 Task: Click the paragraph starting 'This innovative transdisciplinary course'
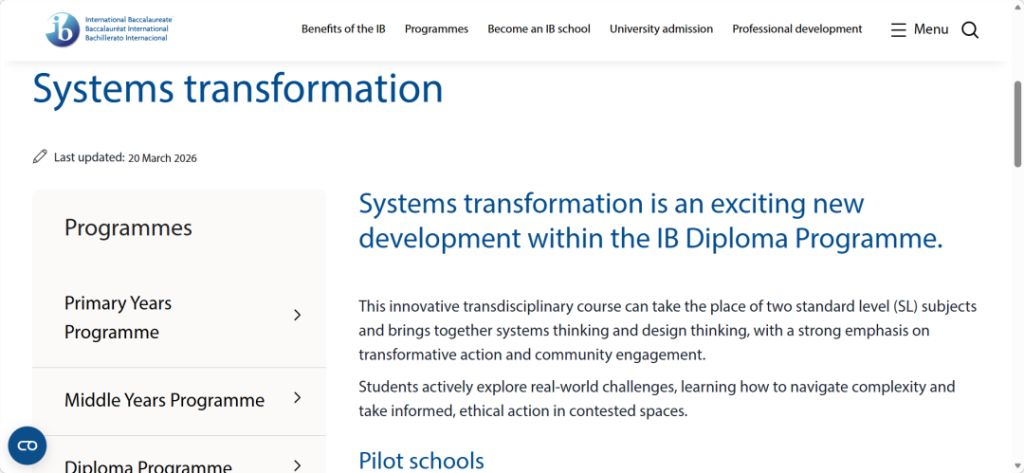pos(667,331)
